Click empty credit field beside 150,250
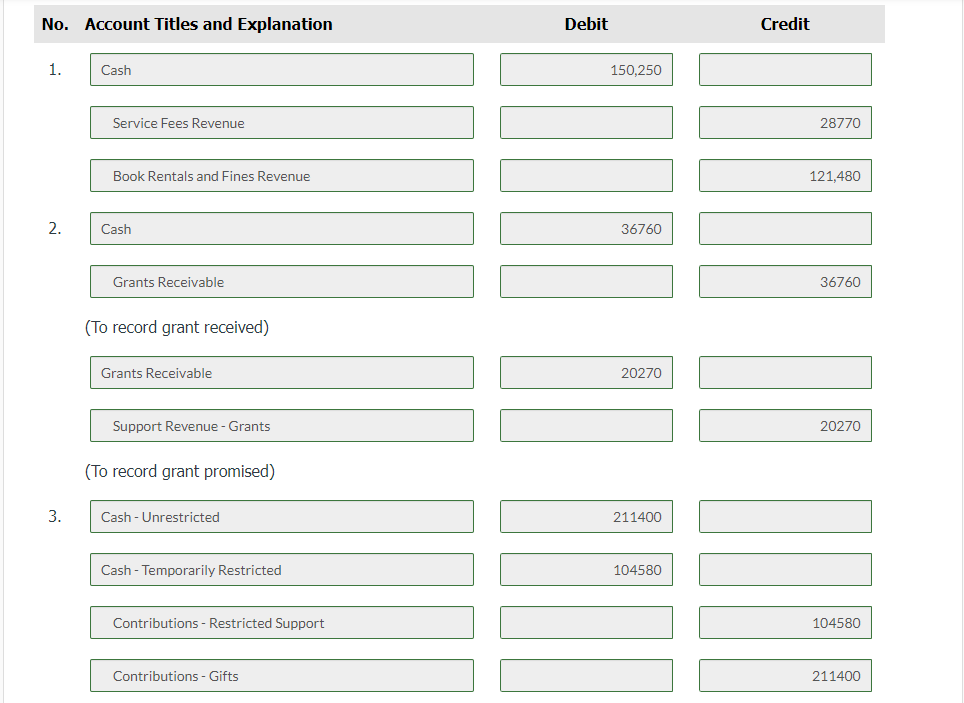The height and width of the screenshot is (703, 964). point(785,70)
